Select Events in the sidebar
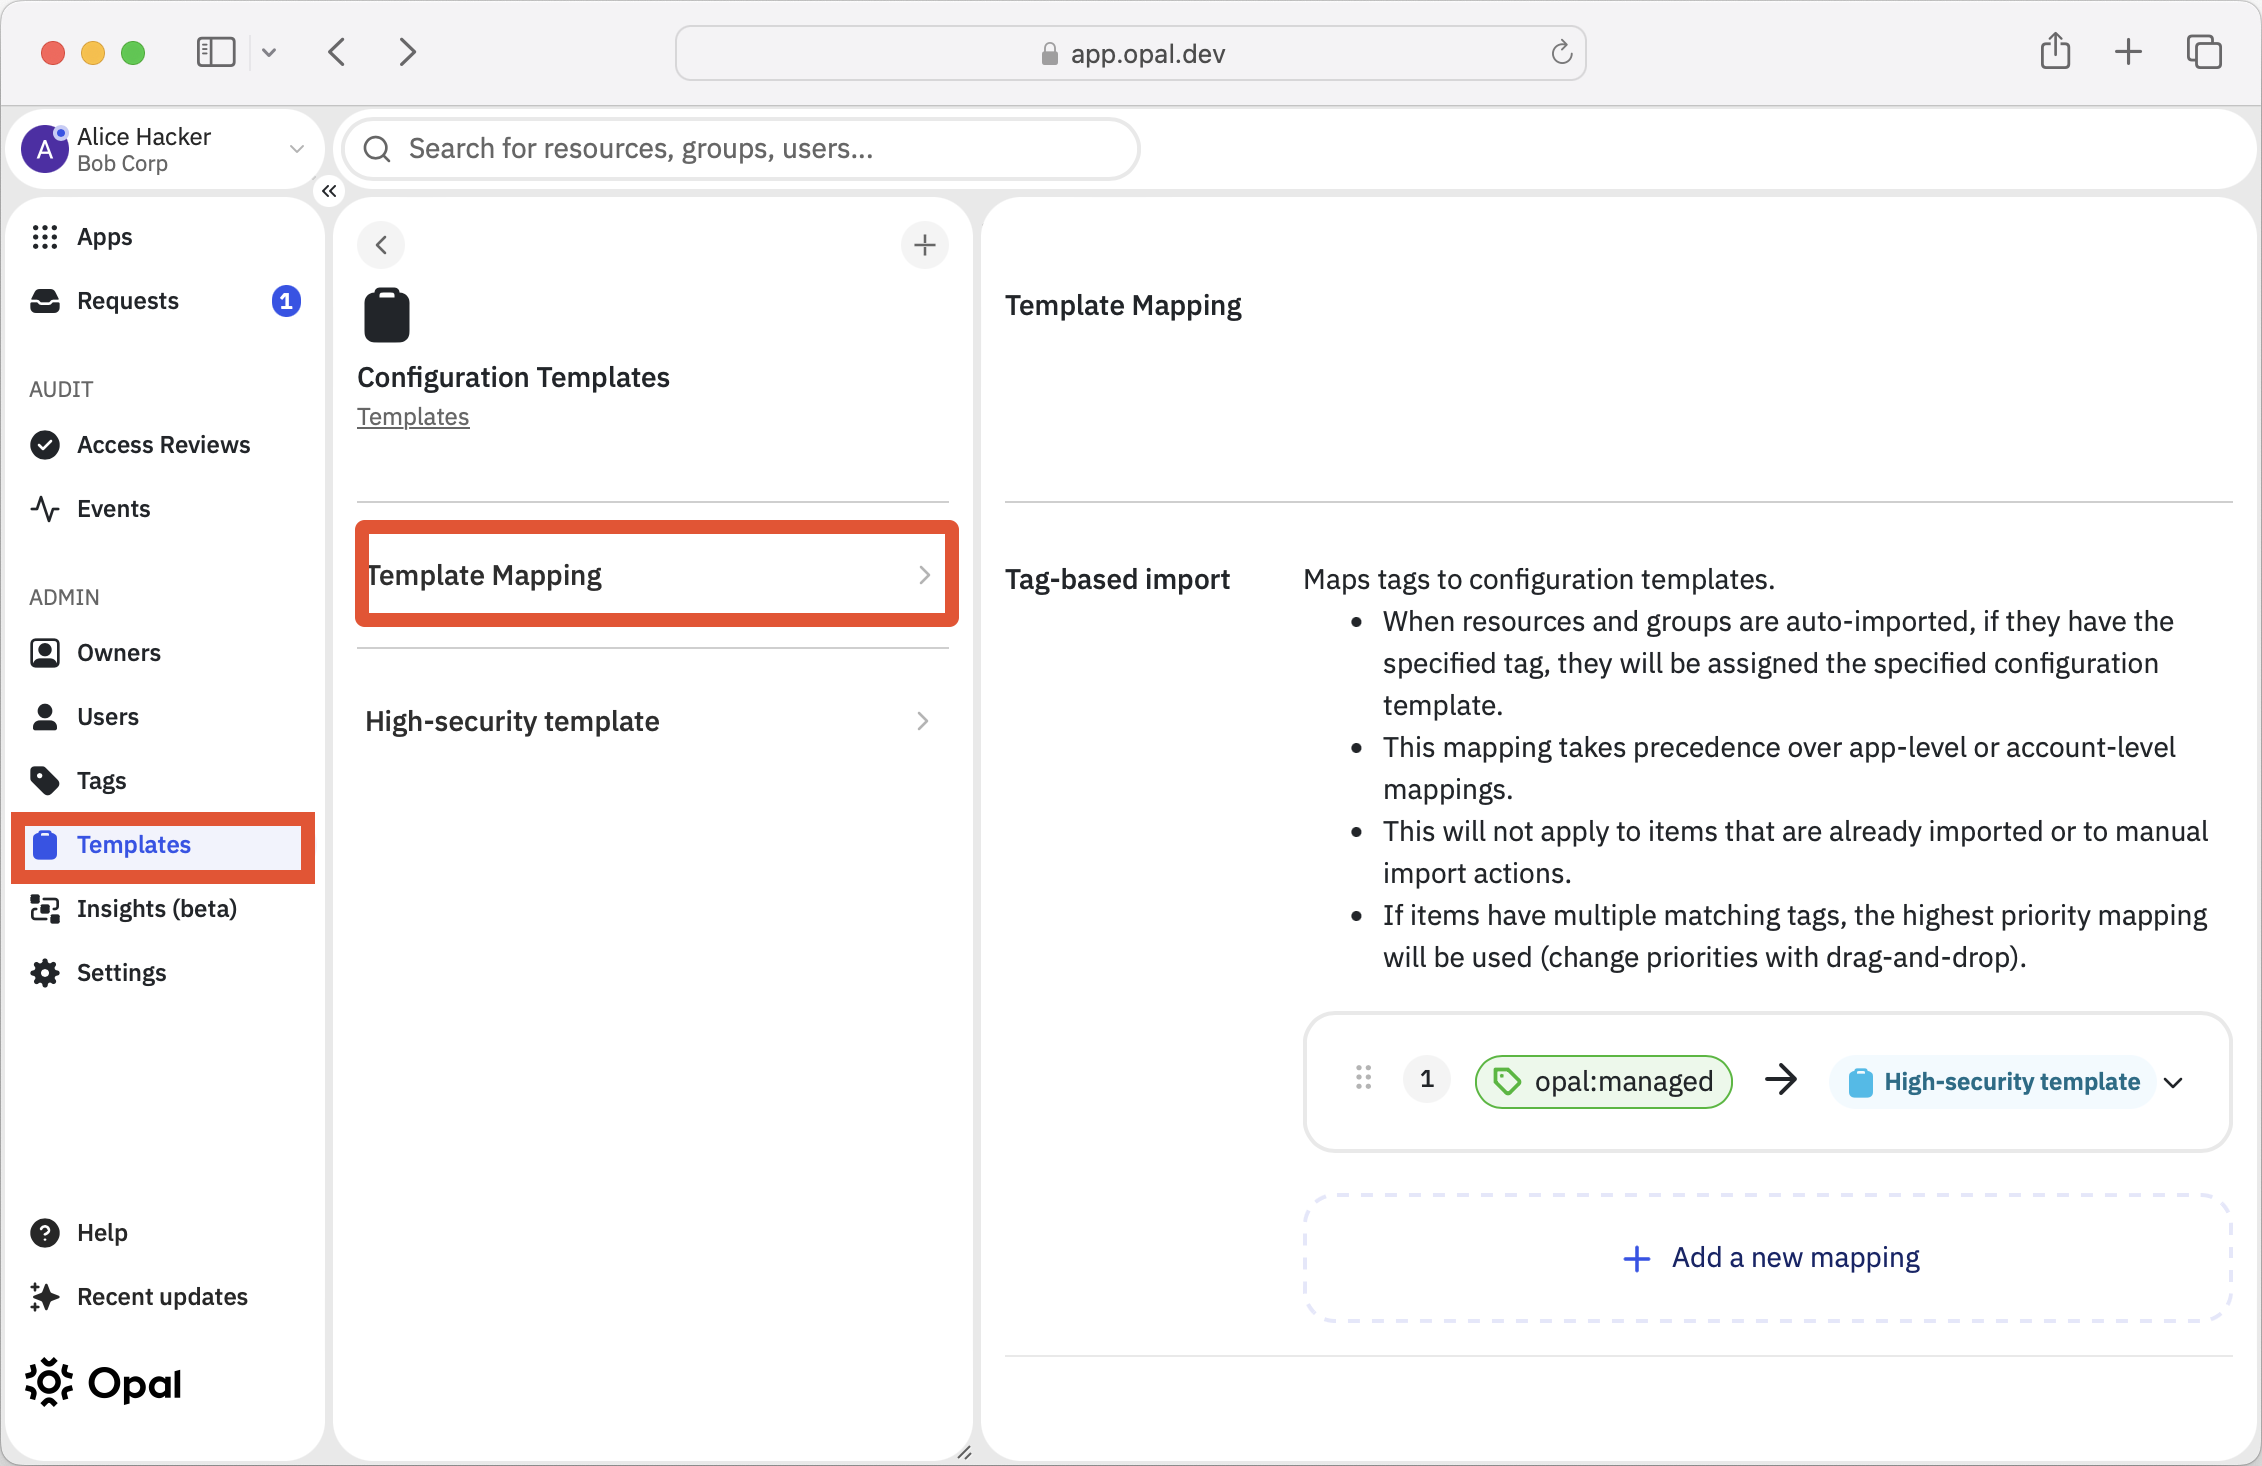2262x1466 pixels. [x=163, y=509]
